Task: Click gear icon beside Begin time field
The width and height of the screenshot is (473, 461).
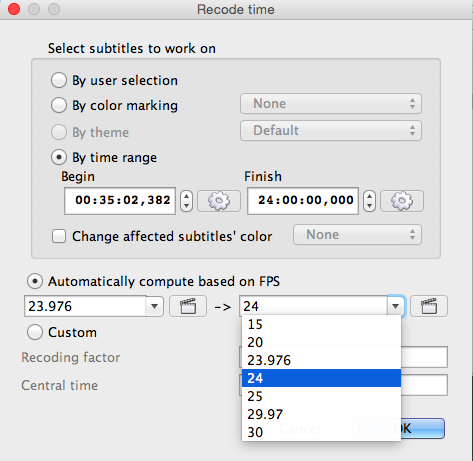Action: tap(219, 201)
